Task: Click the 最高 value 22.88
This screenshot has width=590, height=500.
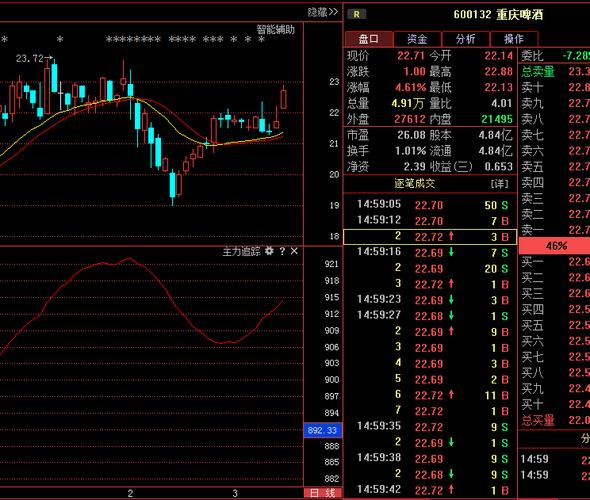Action: coord(499,71)
